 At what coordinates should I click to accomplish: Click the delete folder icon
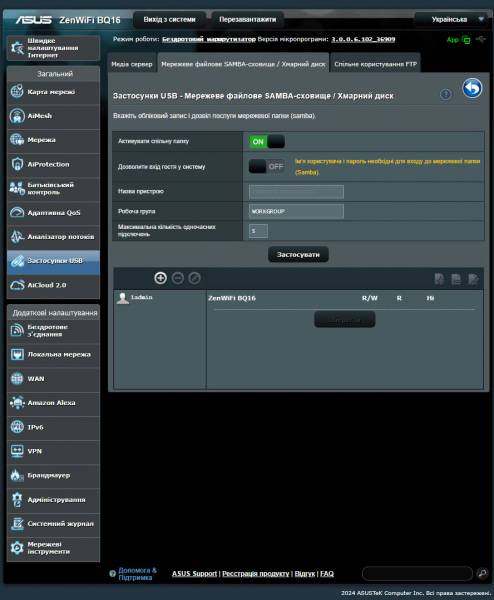456,279
